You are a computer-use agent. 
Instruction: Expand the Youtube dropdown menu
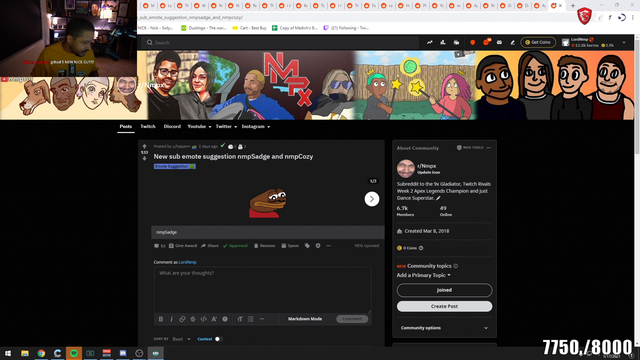pos(199,127)
